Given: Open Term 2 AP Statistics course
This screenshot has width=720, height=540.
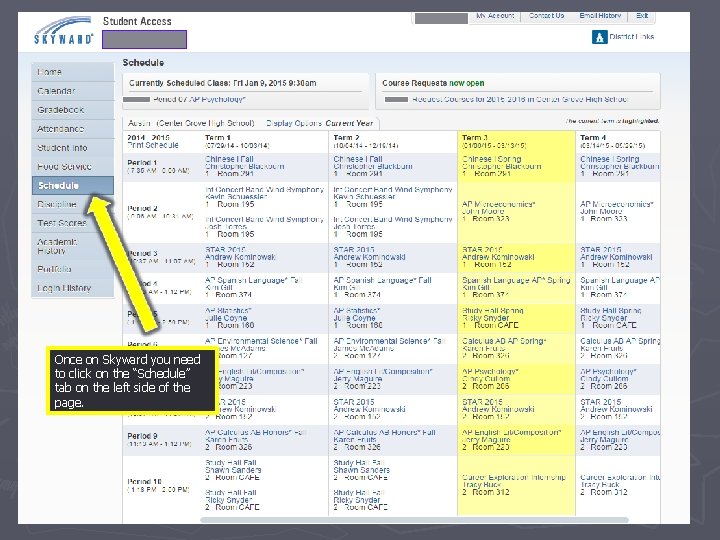Looking at the screenshot, I should pyautogui.click(x=356, y=310).
